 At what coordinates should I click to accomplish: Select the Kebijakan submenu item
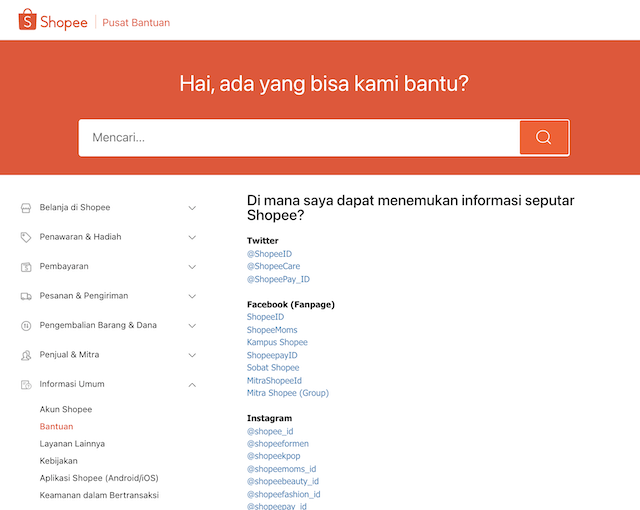(58, 461)
